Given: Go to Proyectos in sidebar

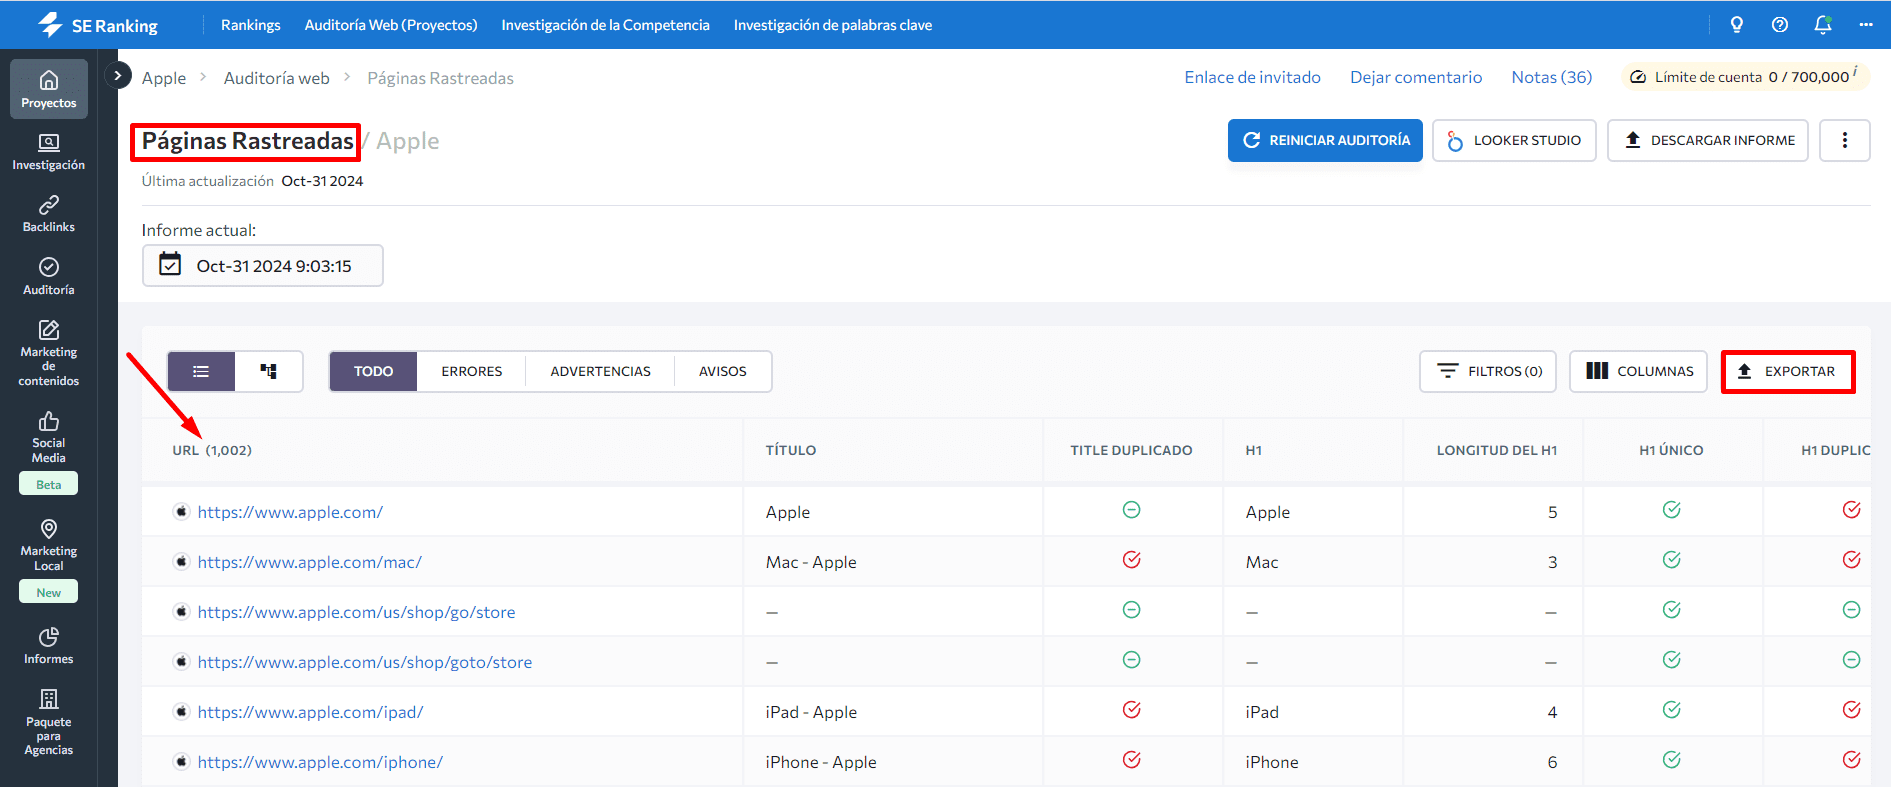Looking at the screenshot, I should point(49,89).
